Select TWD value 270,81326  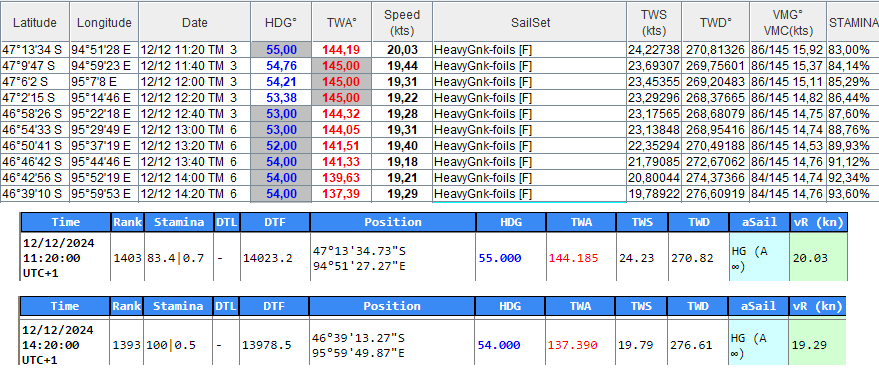click(x=715, y=50)
